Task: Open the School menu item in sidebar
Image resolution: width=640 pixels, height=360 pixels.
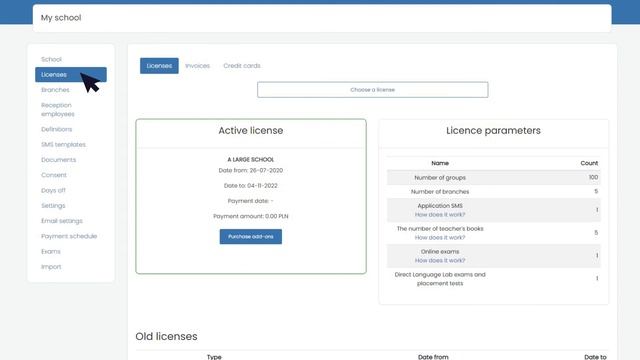Action: click(x=51, y=59)
